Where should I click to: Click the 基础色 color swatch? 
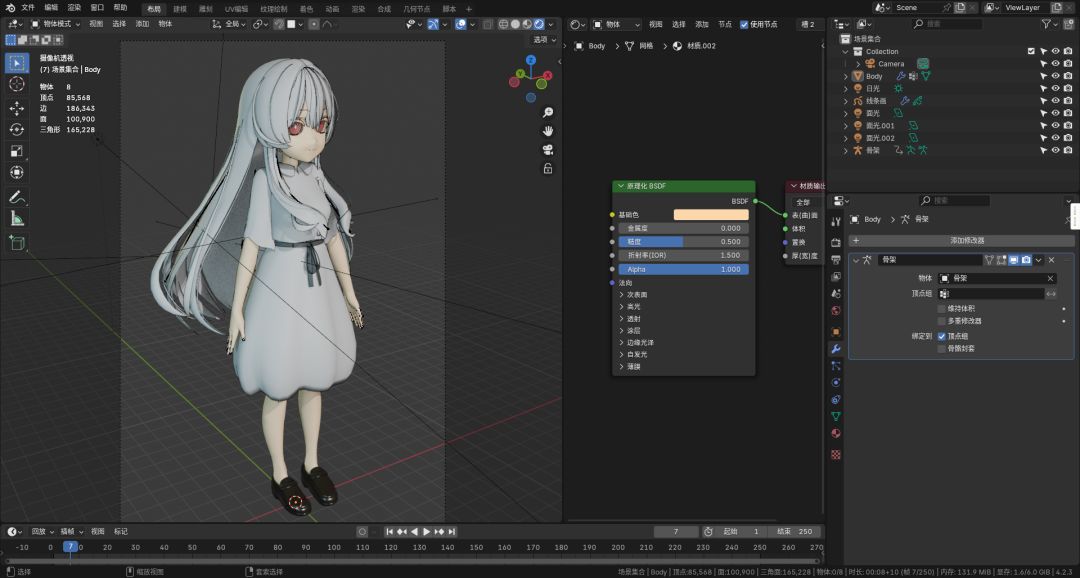[711, 215]
